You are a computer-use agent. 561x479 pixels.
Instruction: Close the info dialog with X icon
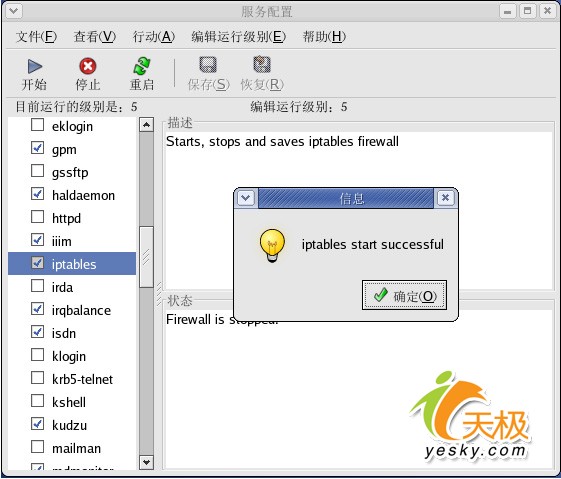445,198
